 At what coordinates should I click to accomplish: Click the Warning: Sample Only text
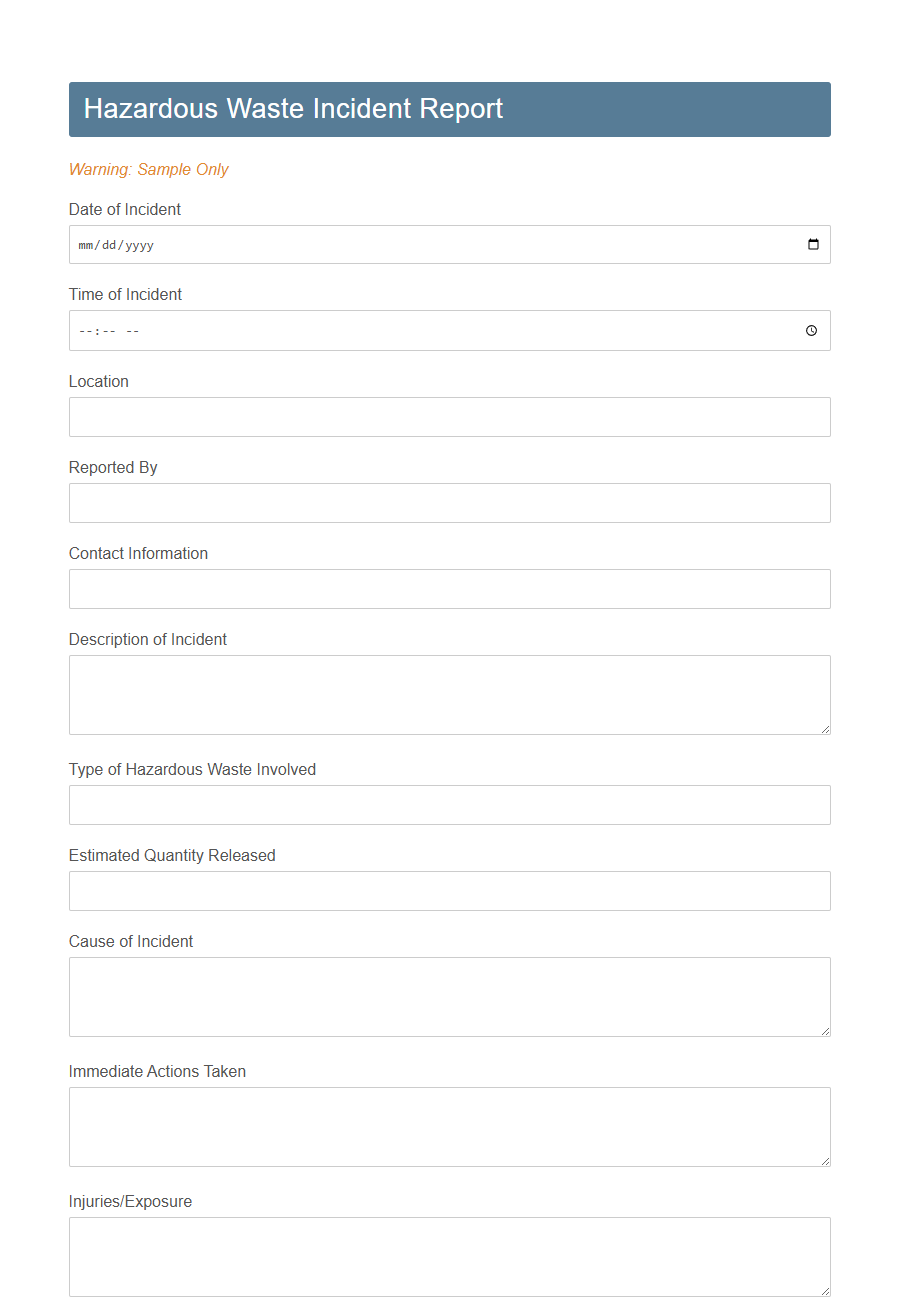148,170
